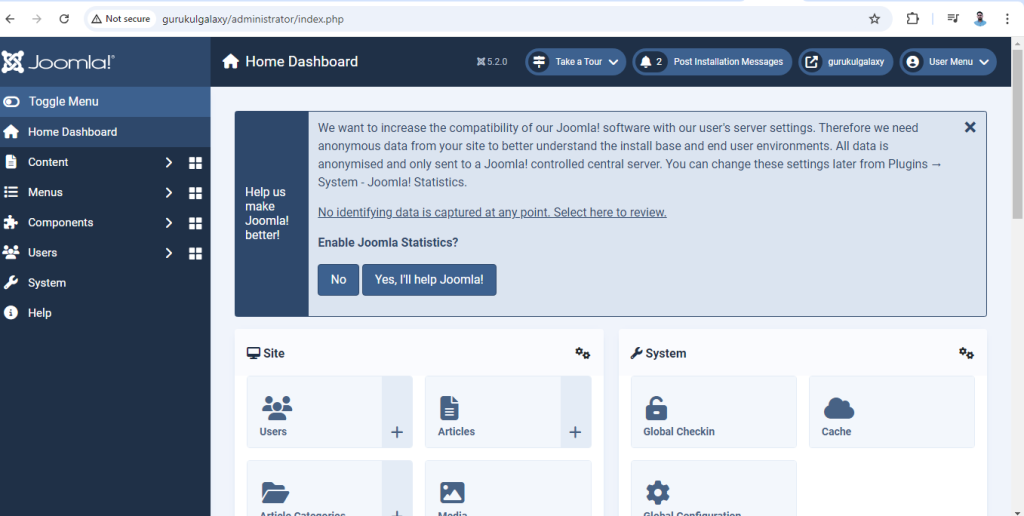Open the Components sidebar item

pos(60,222)
